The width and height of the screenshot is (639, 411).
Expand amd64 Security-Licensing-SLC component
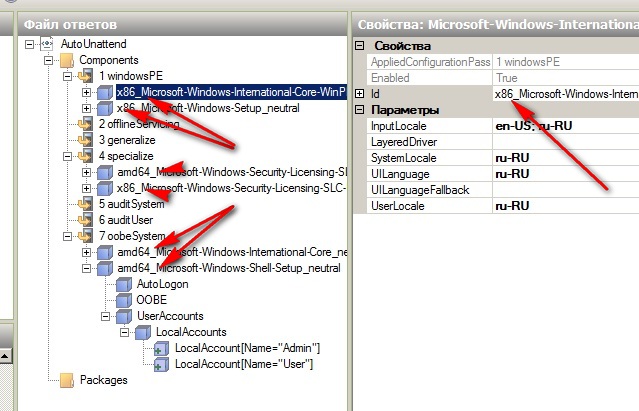pyautogui.click(x=86, y=172)
